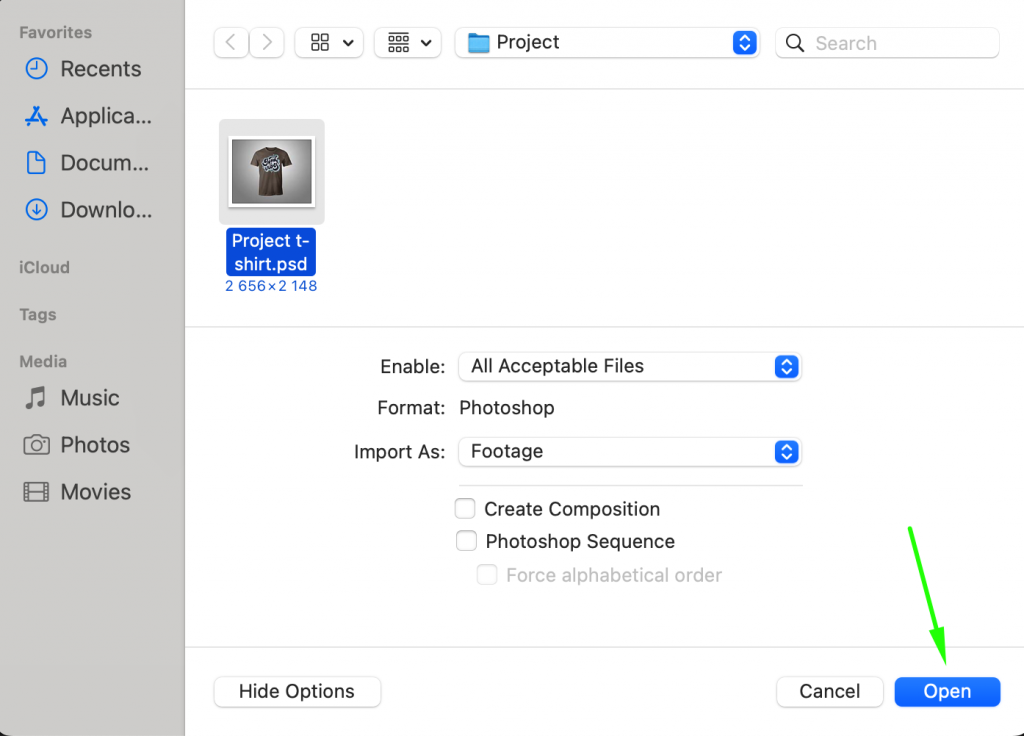Image resolution: width=1024 pixels, height=736 pixels.
Task: Tick the Photoshop Sequence checkbox
Action: [x=466, y=541]
